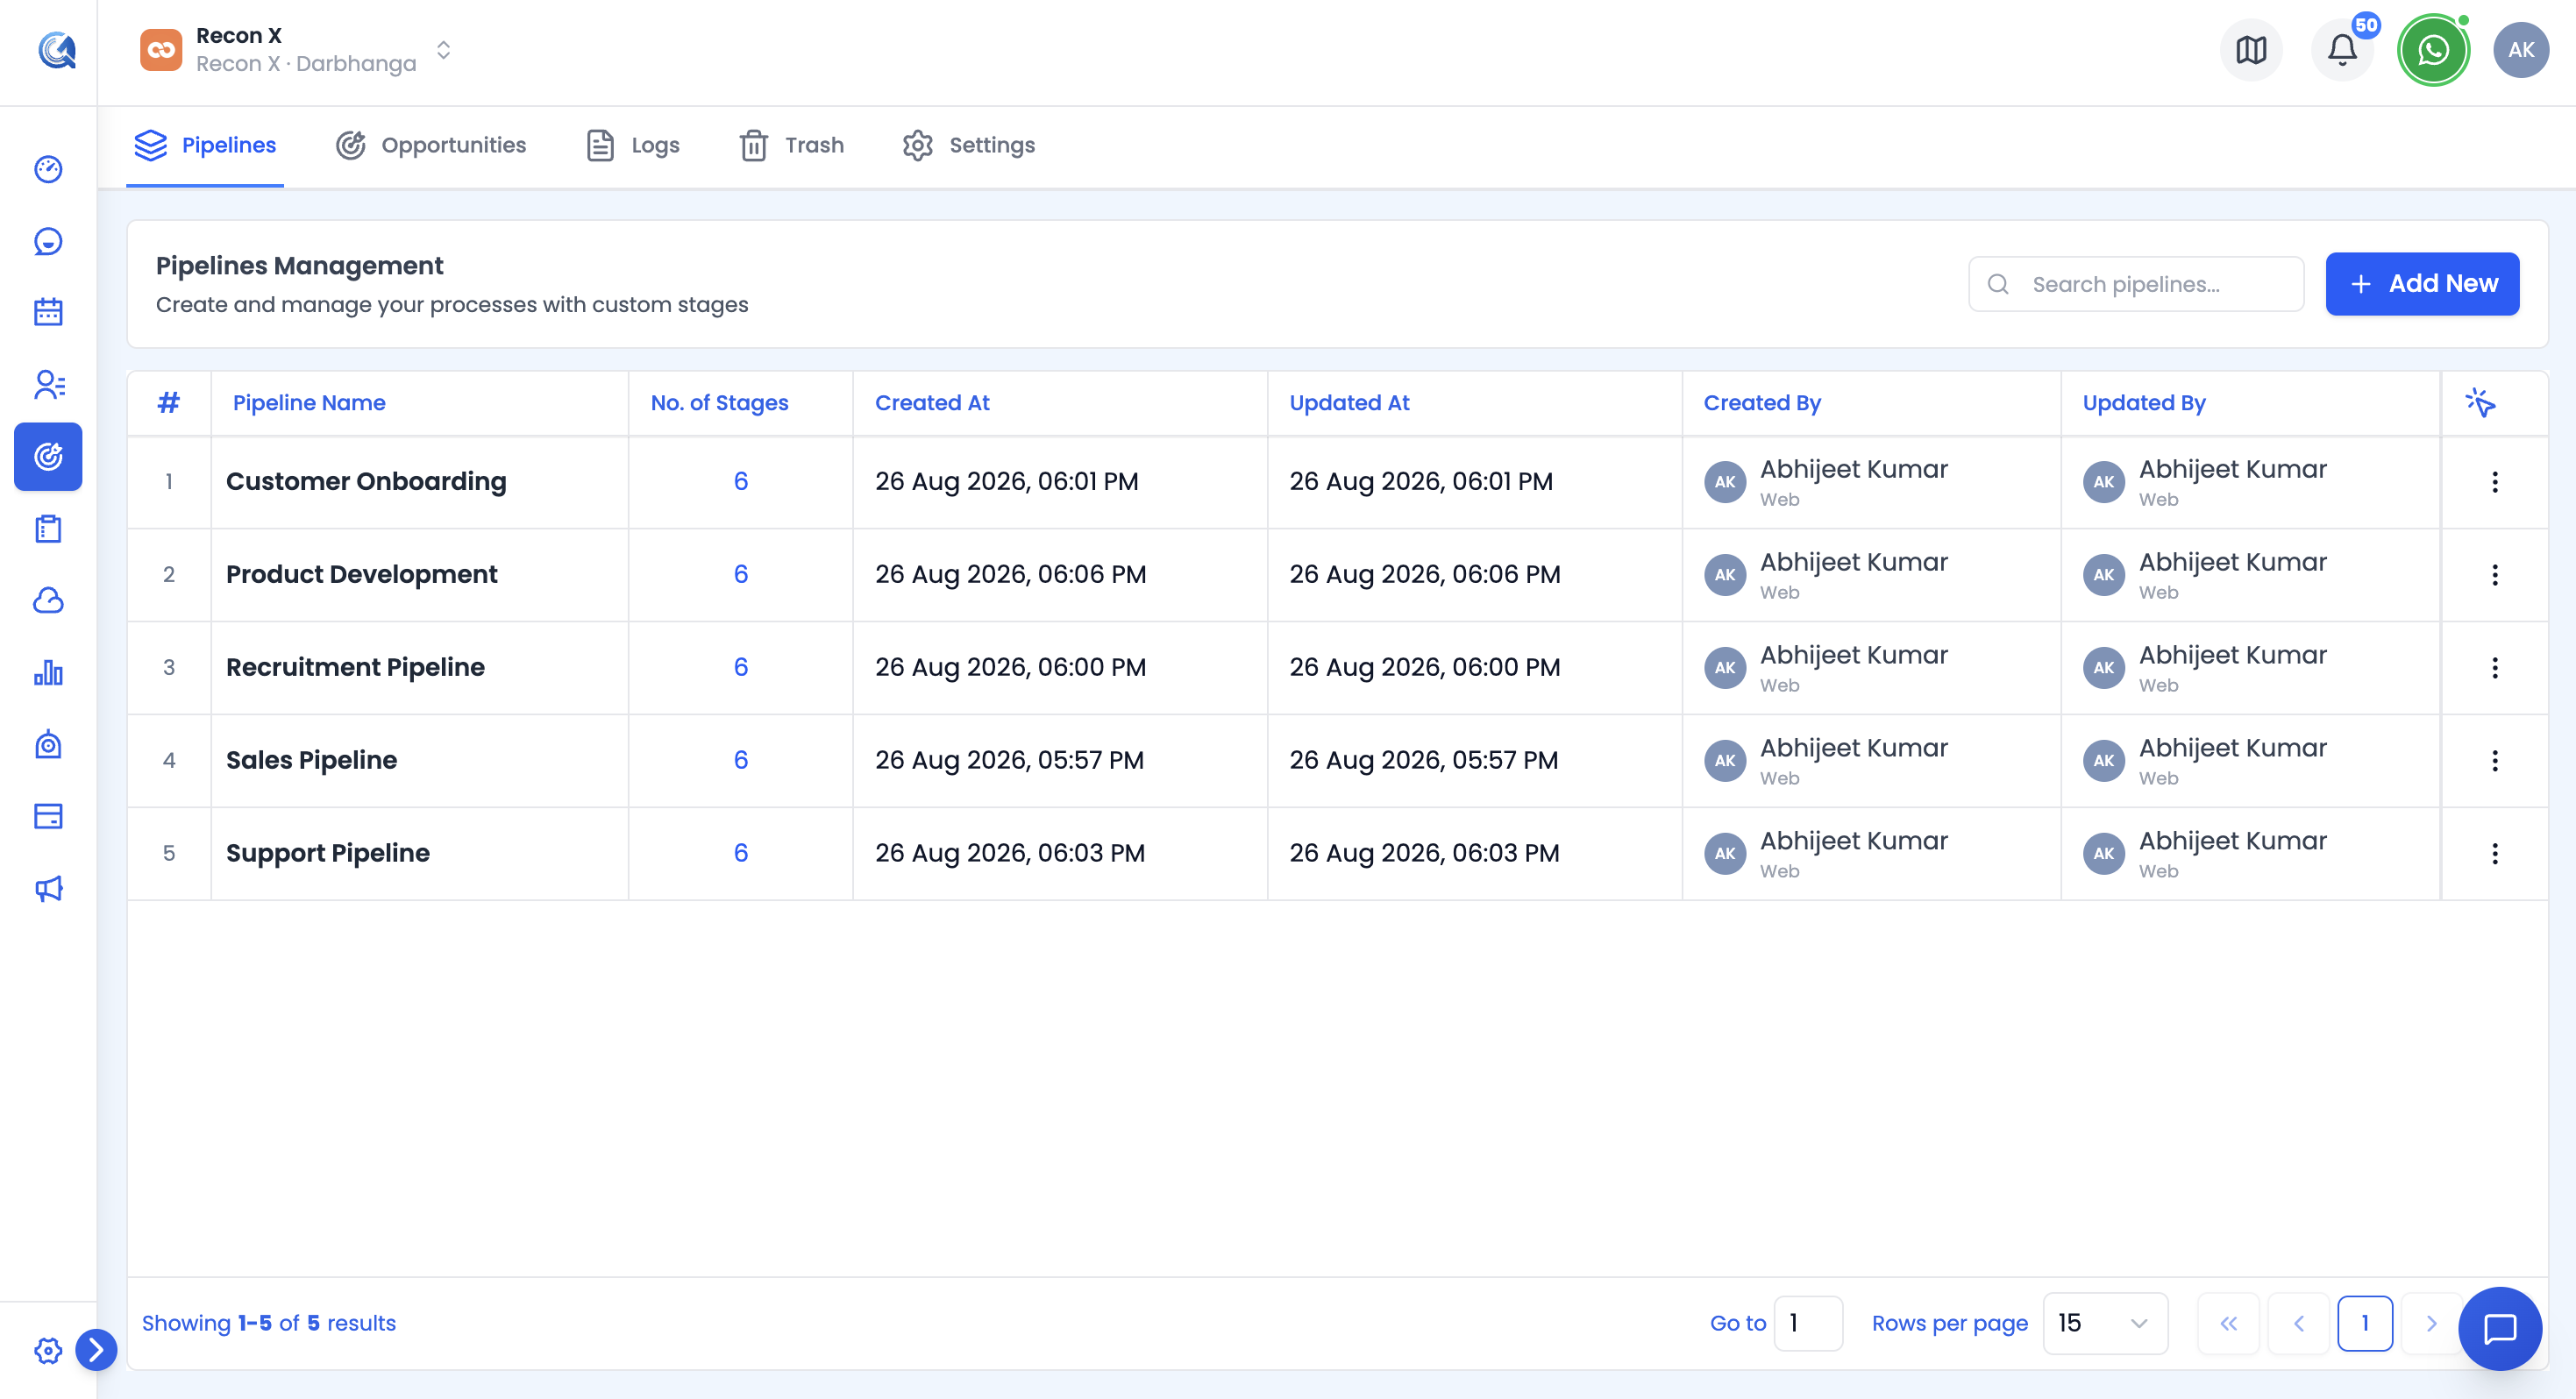The height and width of the screenshot is (1399, 2576).
Task: Click the map icon in top bar
Action: (2251, 50)
